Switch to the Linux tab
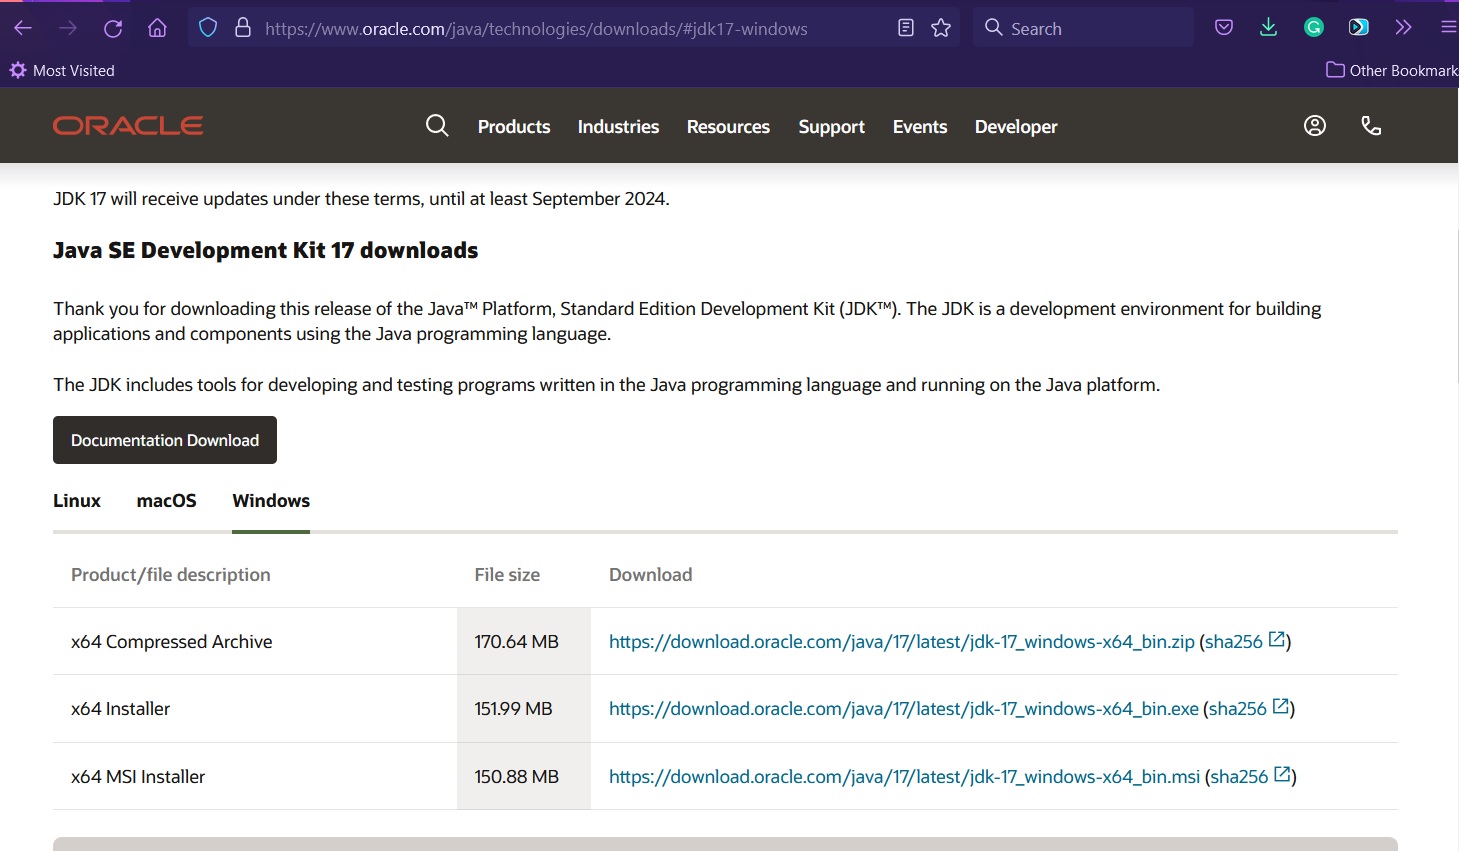 tap(77, 501)
